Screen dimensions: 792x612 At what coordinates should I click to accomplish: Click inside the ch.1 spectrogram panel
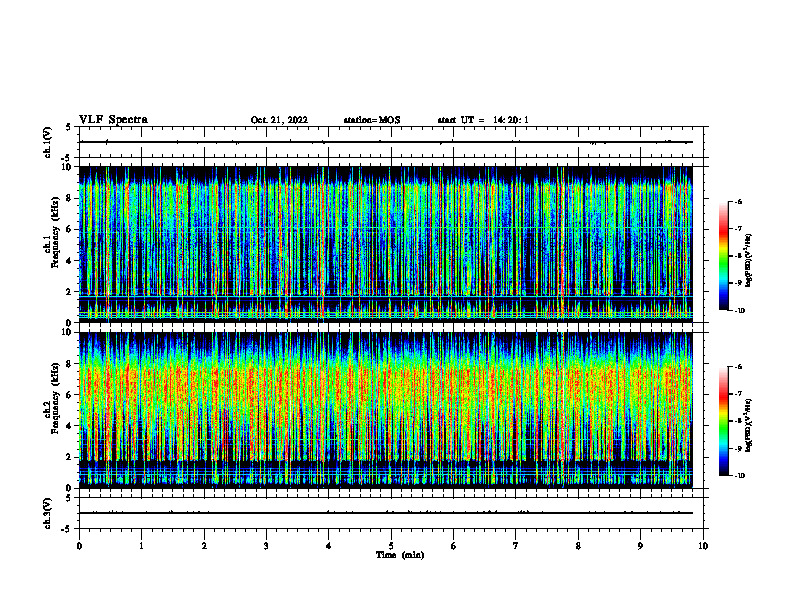coord(386,244)
